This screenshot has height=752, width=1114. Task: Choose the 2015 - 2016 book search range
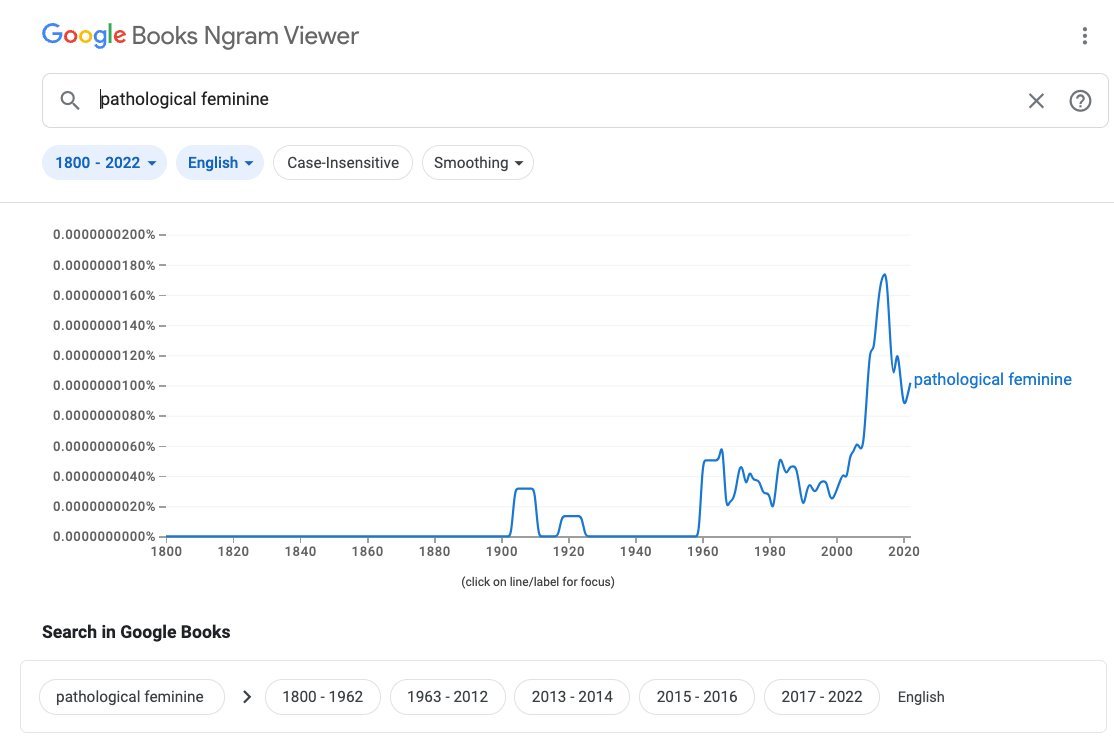tap(695, 697)
